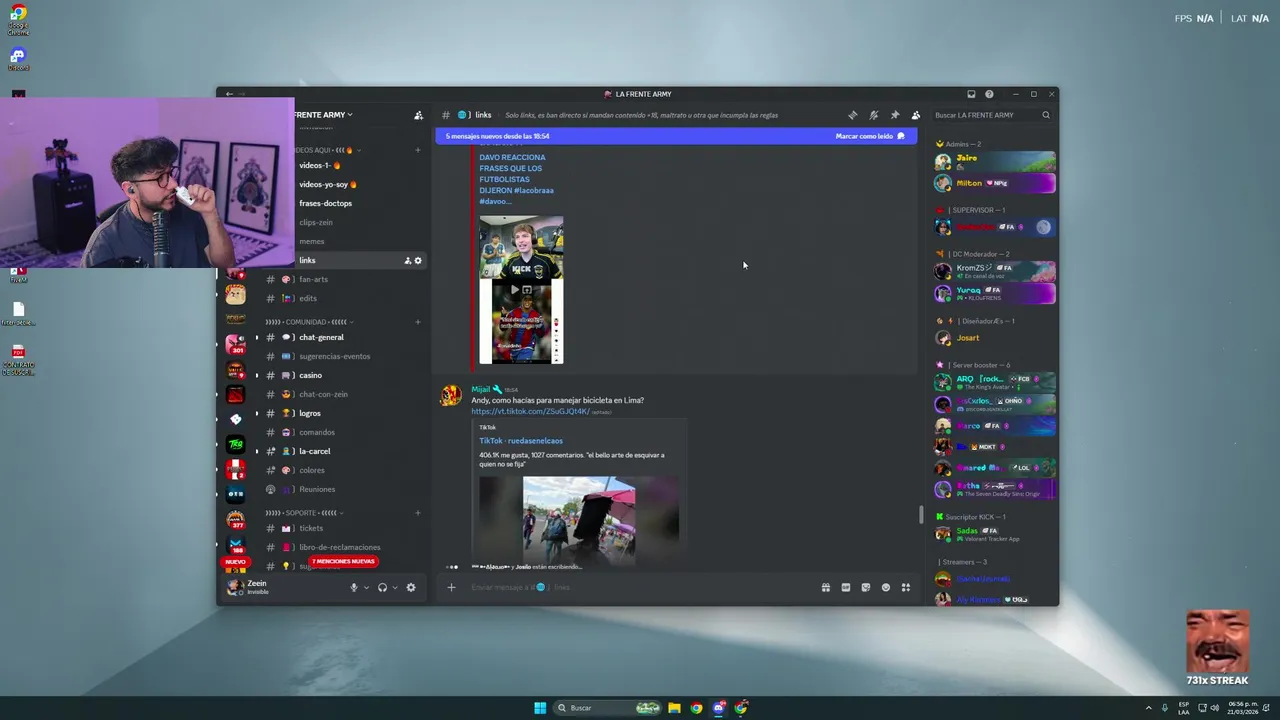Open the sticker picker in message bar
Viewport: 1280px width, 720px height.
866,587
